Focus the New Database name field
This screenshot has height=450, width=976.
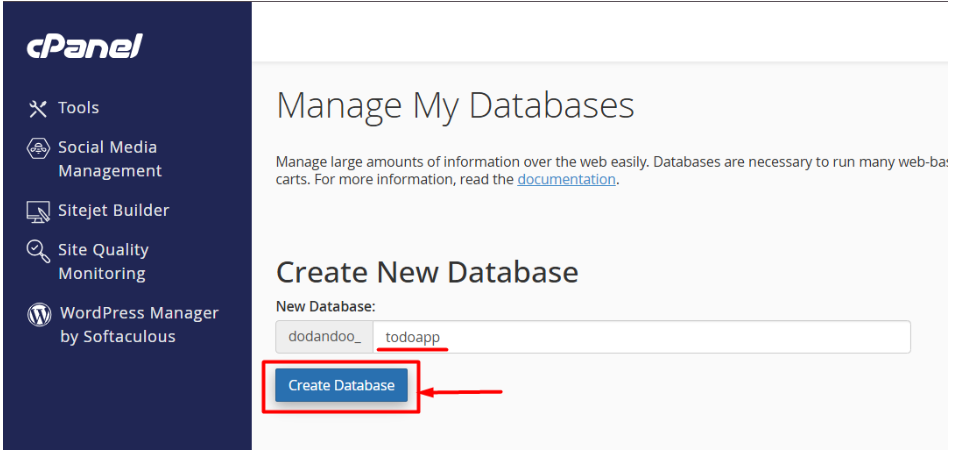pyautogui.click(x=640, y=337)
